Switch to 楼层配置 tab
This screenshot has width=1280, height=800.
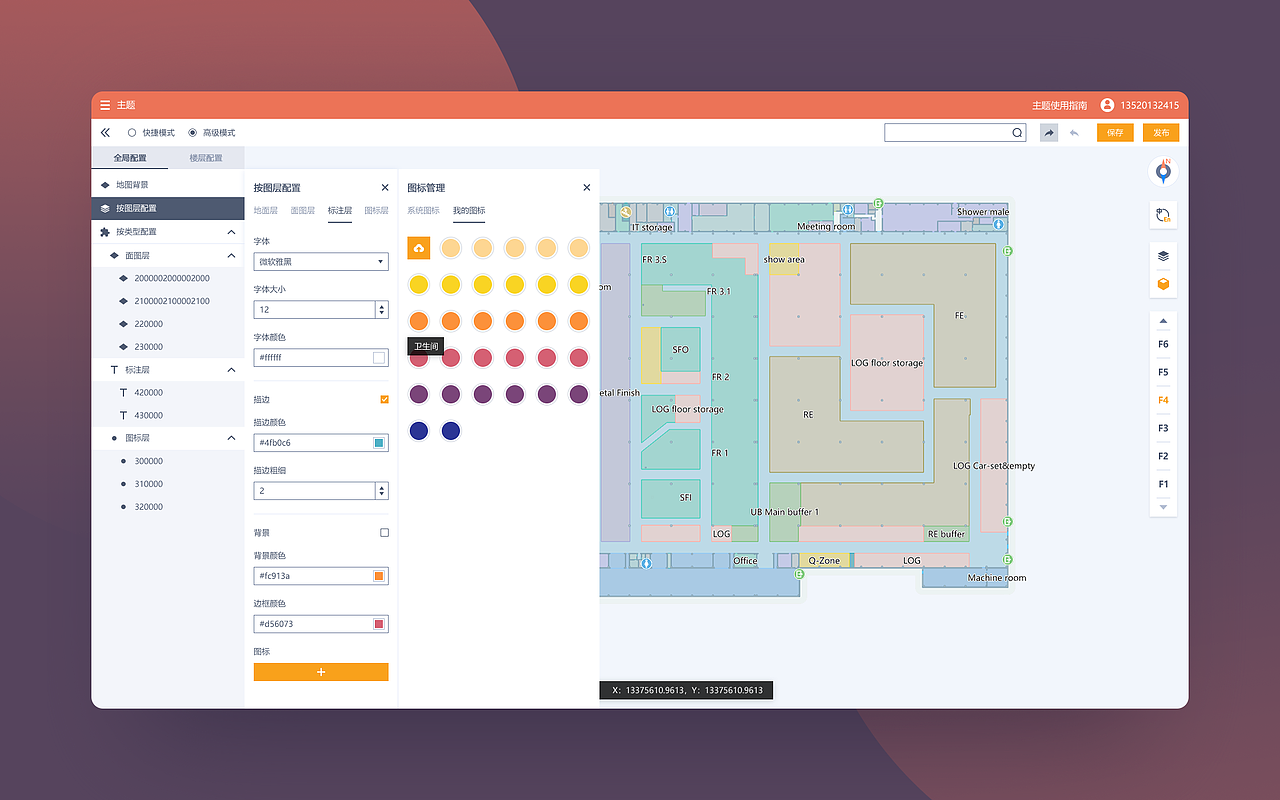206,158
